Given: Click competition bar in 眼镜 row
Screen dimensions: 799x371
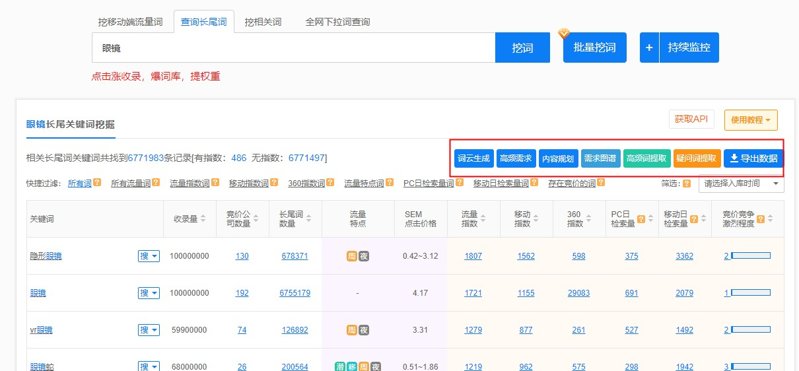Looking at the screenshot, I should [751, 293].
